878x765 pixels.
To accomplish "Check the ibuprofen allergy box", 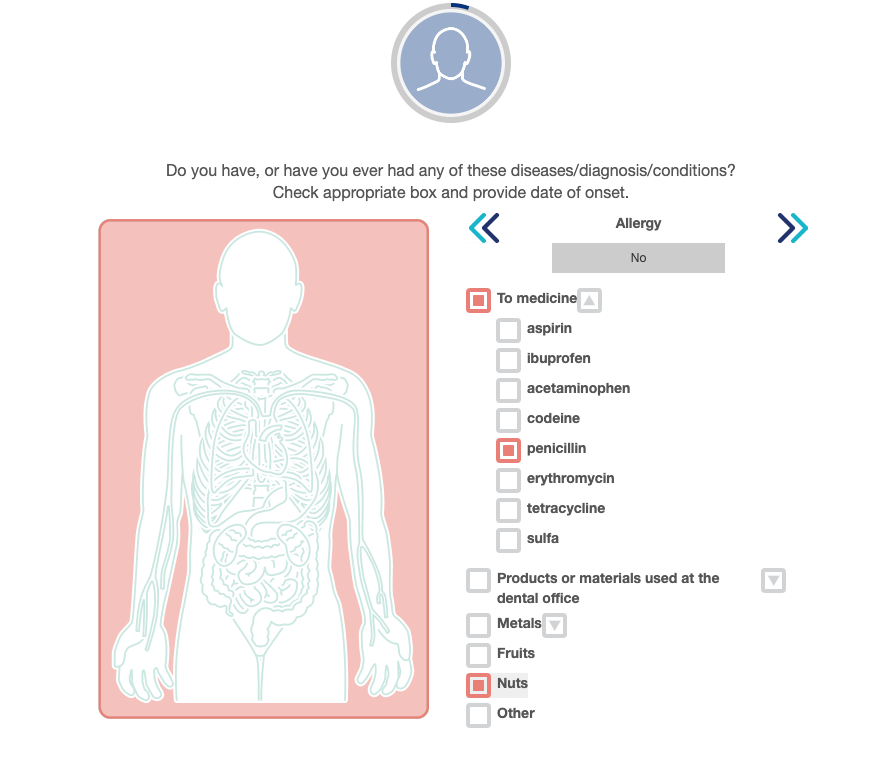I will 509,360.
